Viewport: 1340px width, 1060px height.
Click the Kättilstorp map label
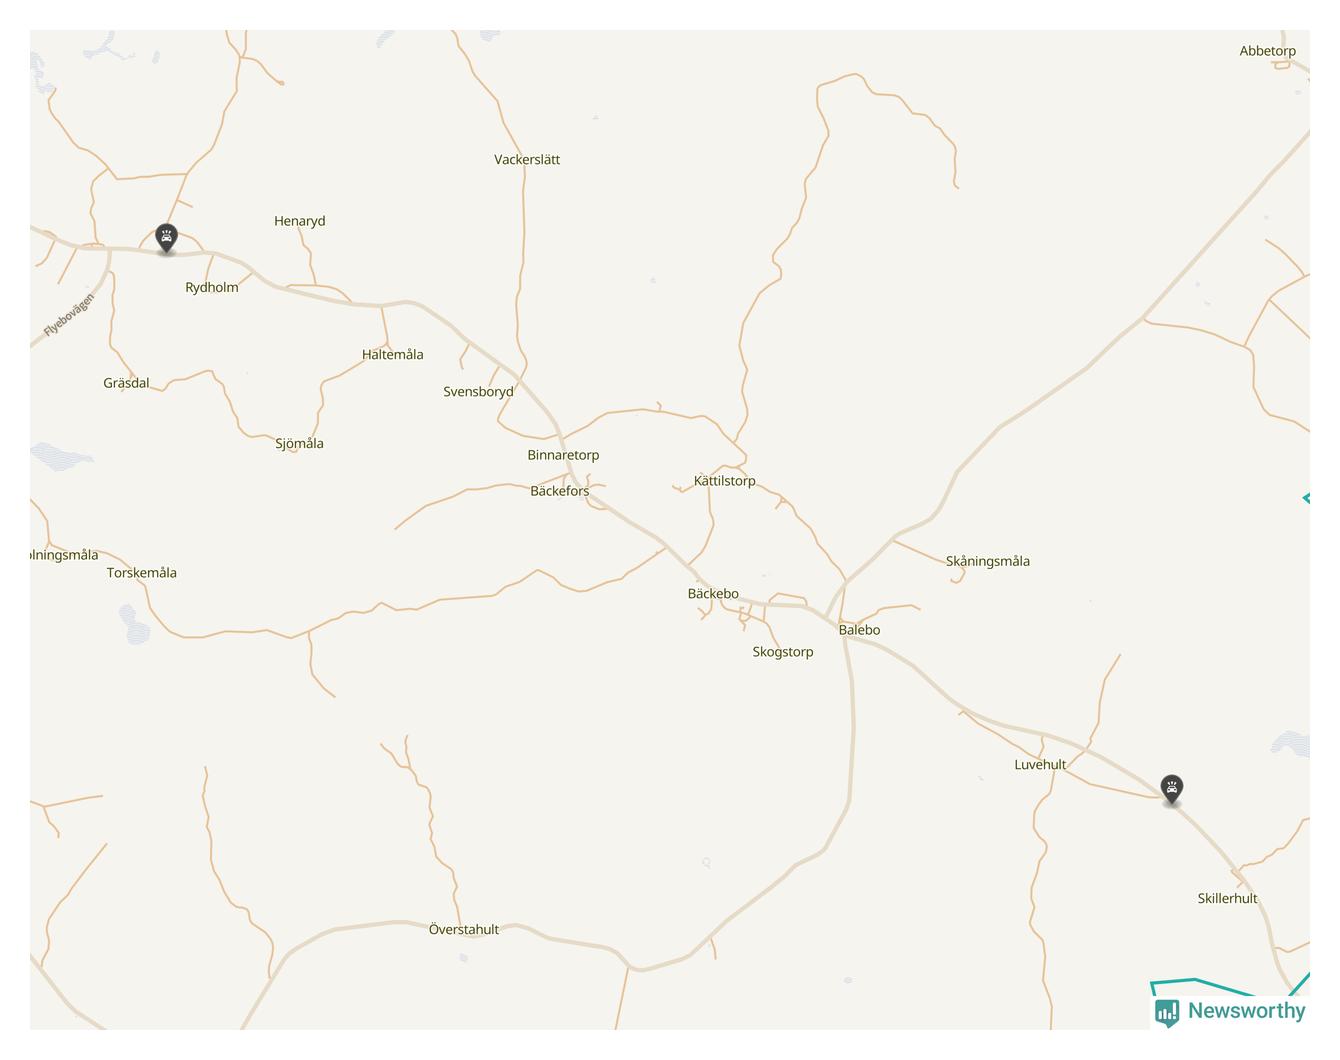(x=725, y=481)
